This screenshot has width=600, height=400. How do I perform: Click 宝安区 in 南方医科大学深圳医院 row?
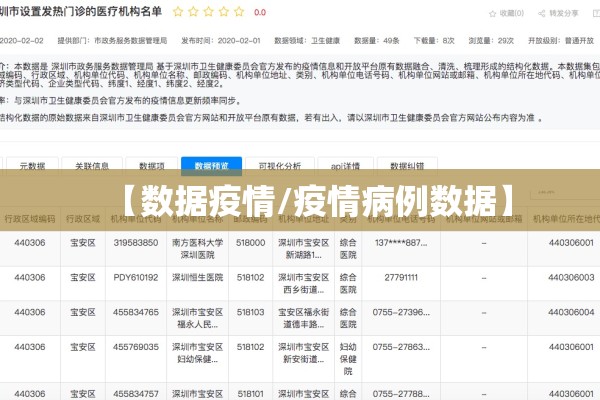[83, 243]
